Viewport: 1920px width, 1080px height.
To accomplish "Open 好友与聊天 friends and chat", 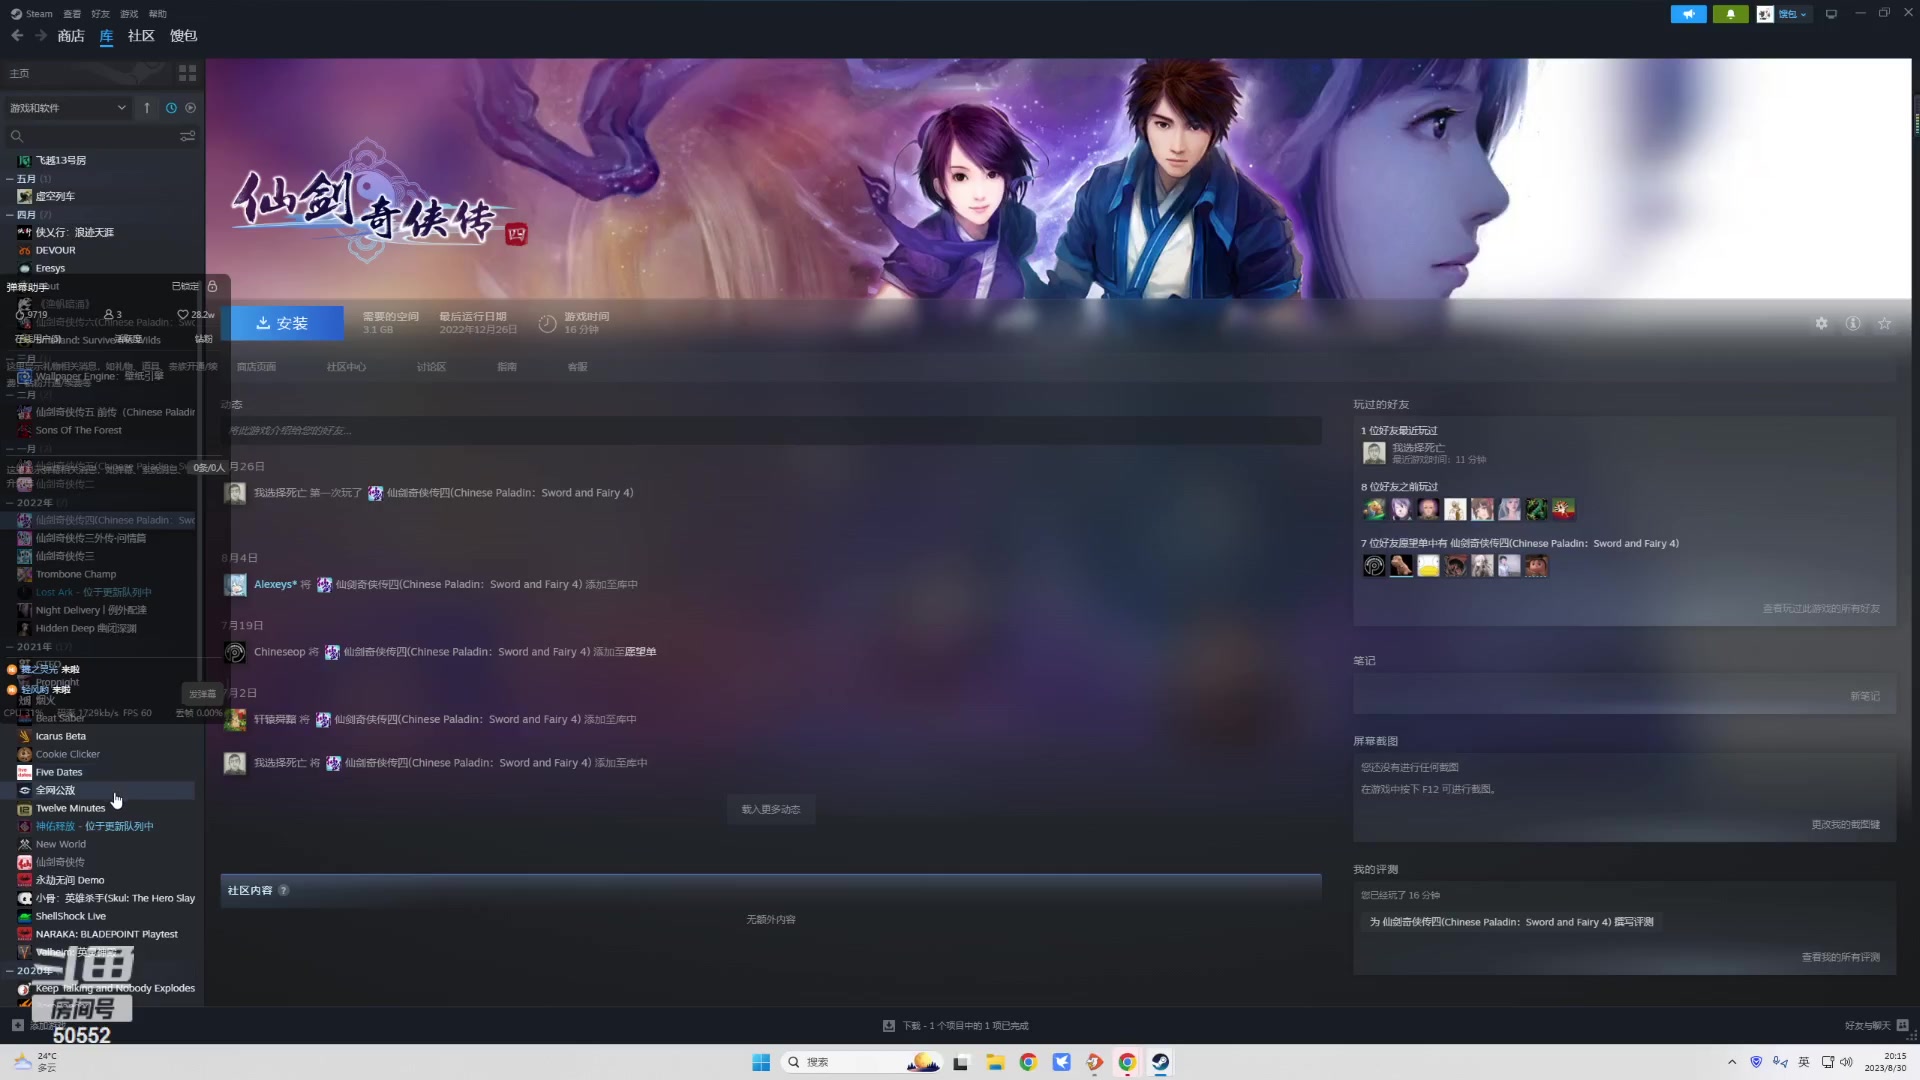I will point(1876,1026).
